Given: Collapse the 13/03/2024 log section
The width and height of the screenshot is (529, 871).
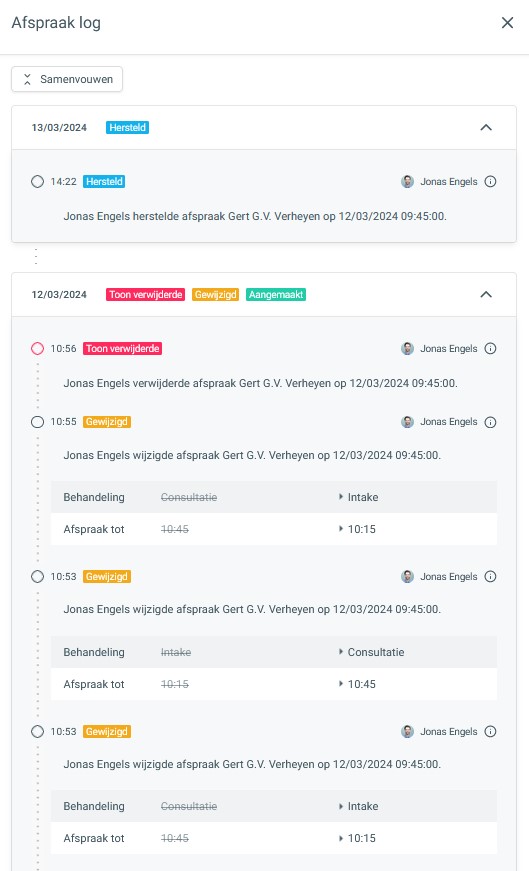Looking at the screenshot, I should [486, 128].
